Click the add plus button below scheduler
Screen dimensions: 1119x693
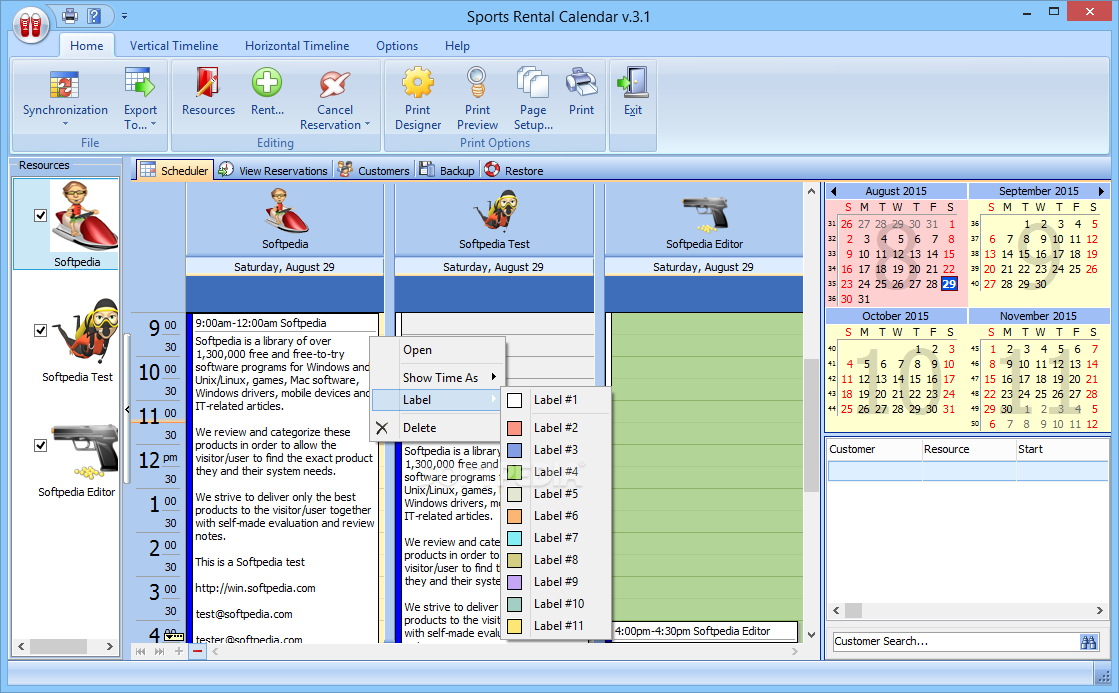pos(178,651)
